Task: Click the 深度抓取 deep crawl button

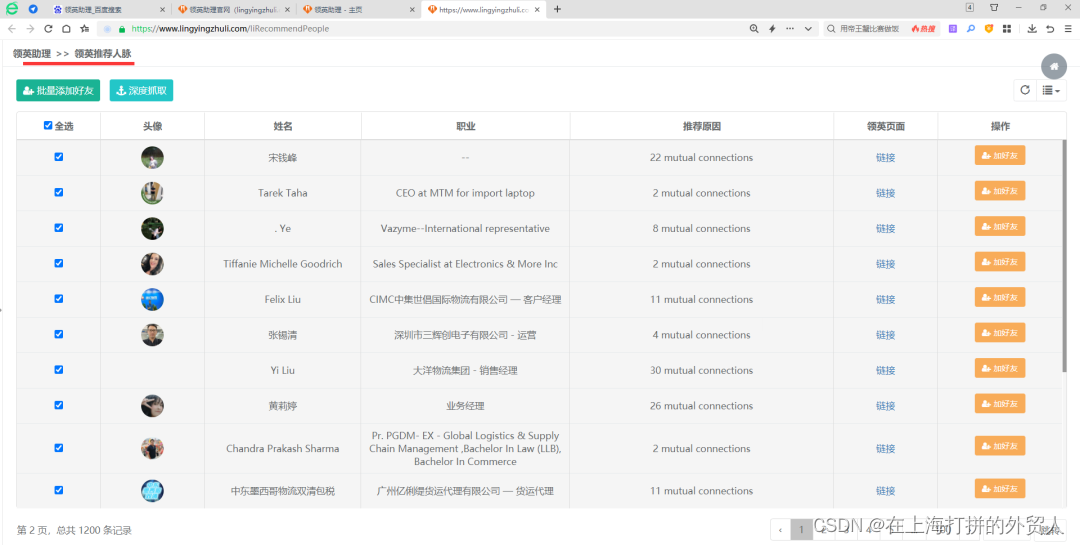Action: coord(141,90)
